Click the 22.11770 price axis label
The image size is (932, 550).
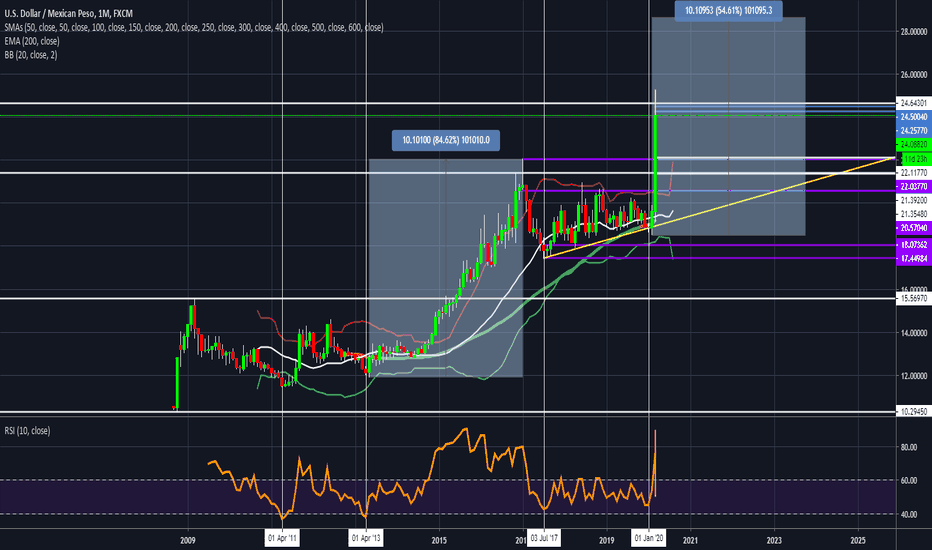click(914, 172)
